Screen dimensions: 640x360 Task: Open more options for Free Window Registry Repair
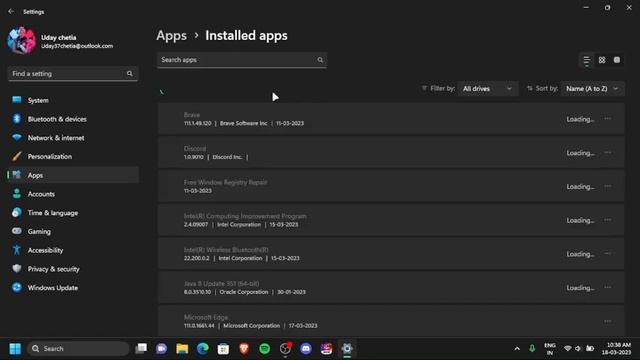click(x=608, y=186)
